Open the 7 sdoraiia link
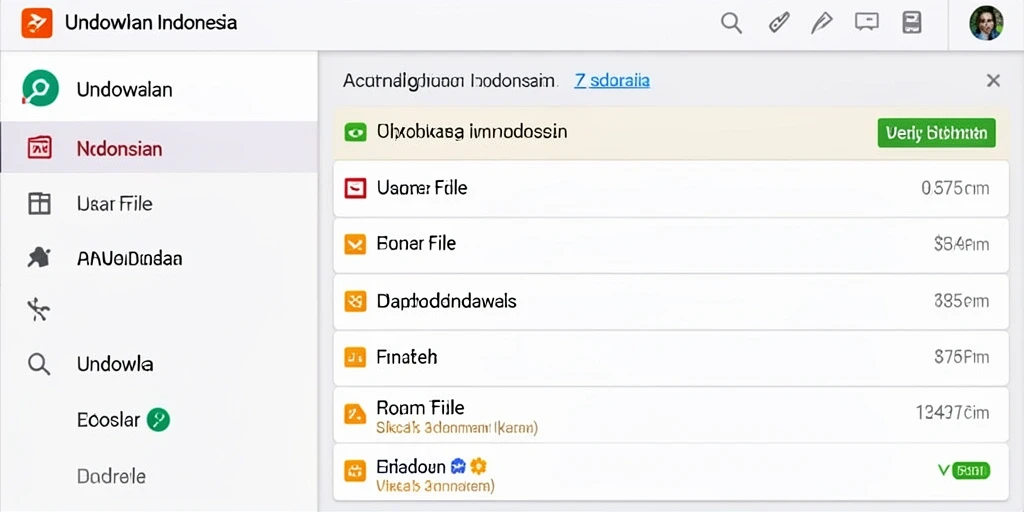The image size is (1024, 512). pos(612,81)
